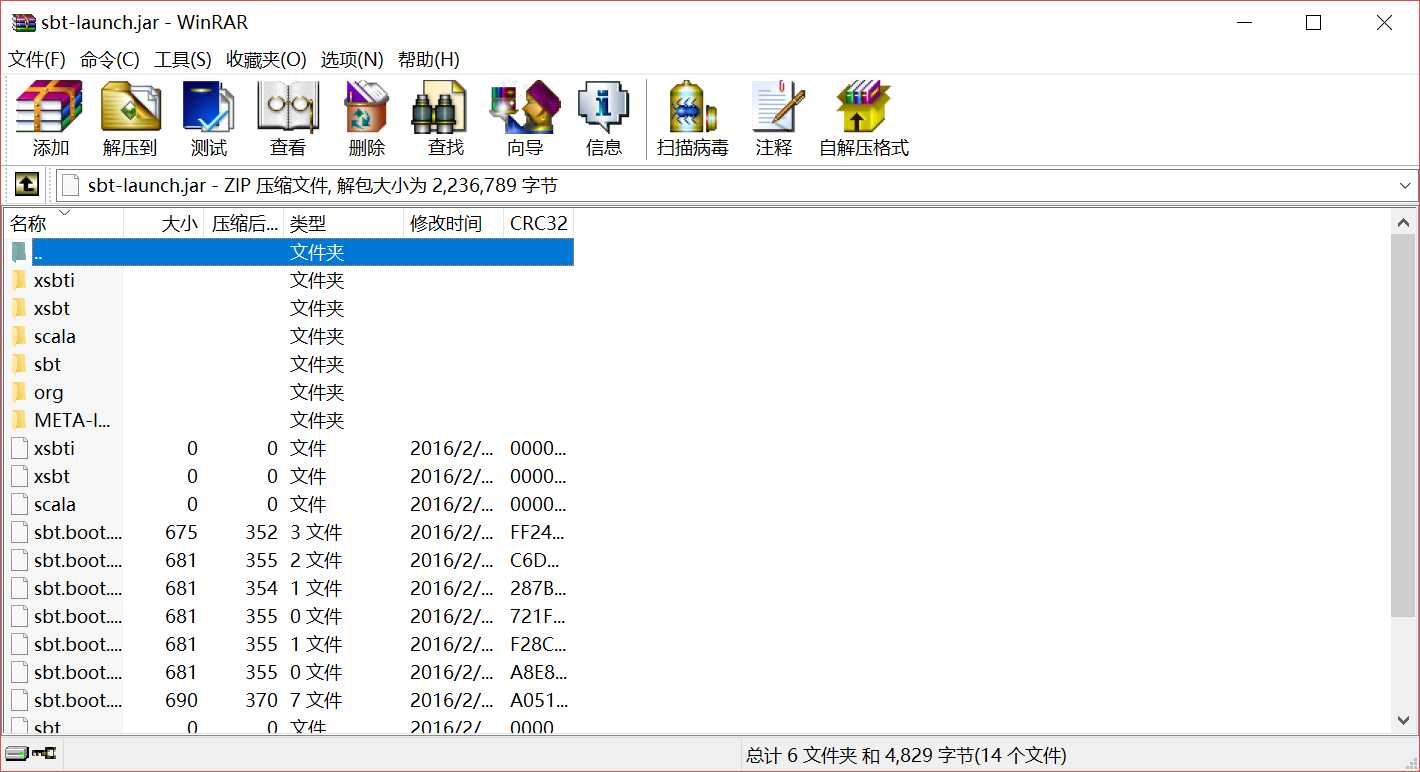Select the '..' parent folder row

point(290,252)
